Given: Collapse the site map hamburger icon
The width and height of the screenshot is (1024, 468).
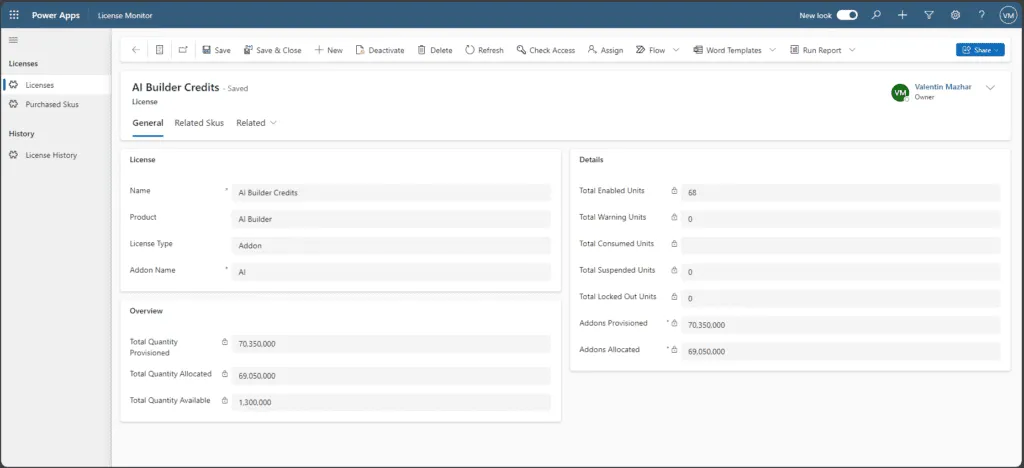Looking at the screenshot, I should 13,40.
